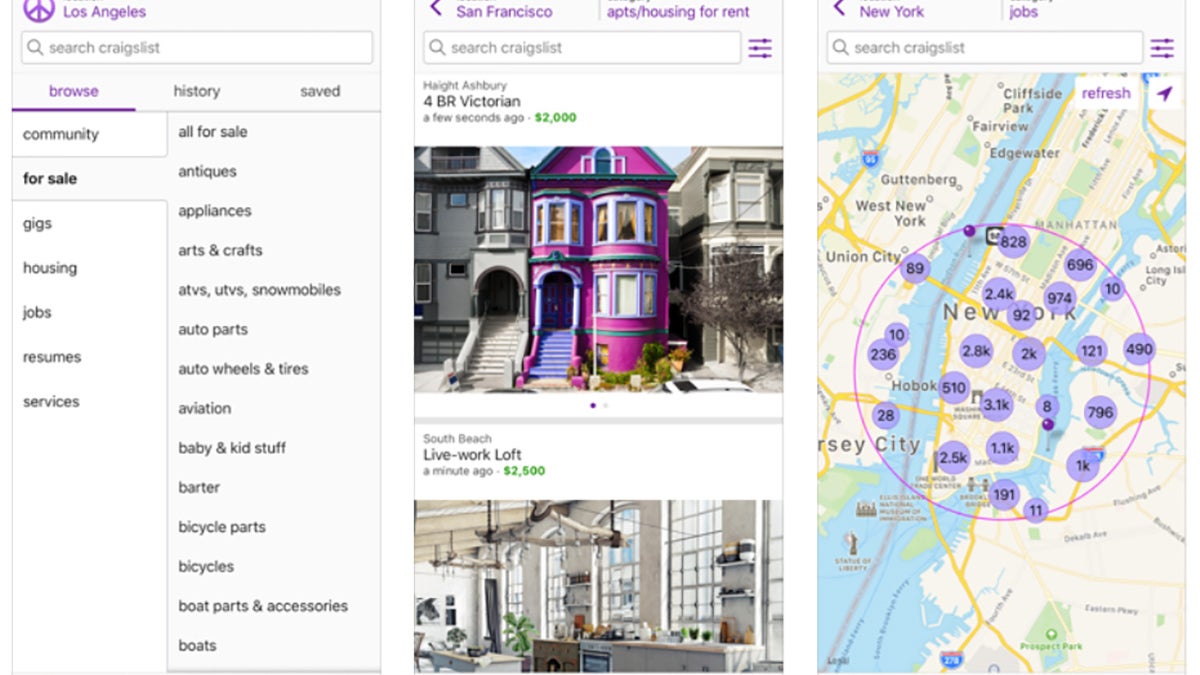Image resolution: width=1200 pixels, height=675 pixels.
Task: Select the 796 cluster marker on map
Action: [1100, 412]
